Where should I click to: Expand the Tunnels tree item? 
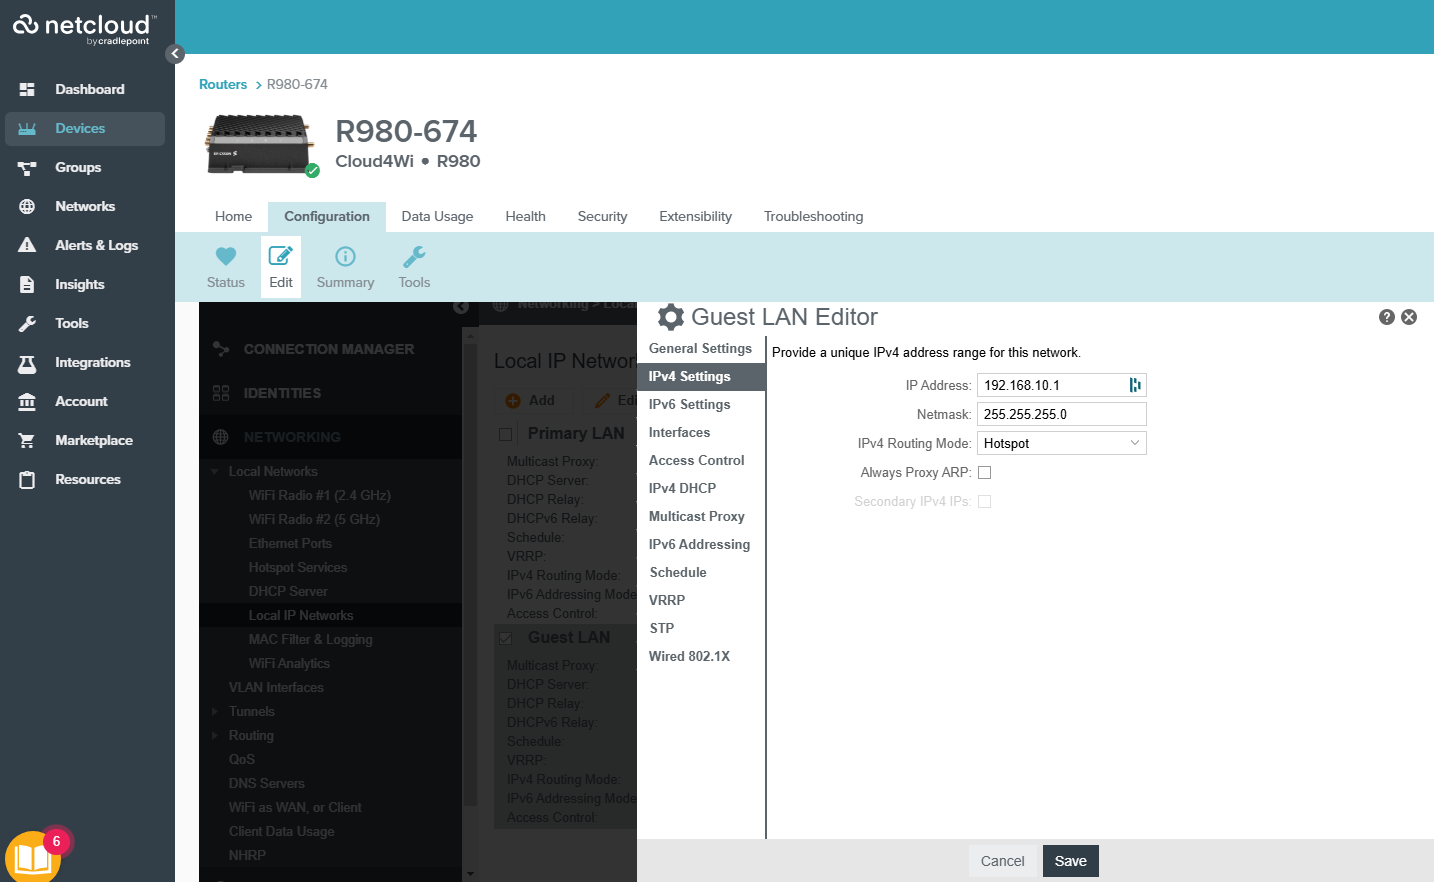(215, 712)
